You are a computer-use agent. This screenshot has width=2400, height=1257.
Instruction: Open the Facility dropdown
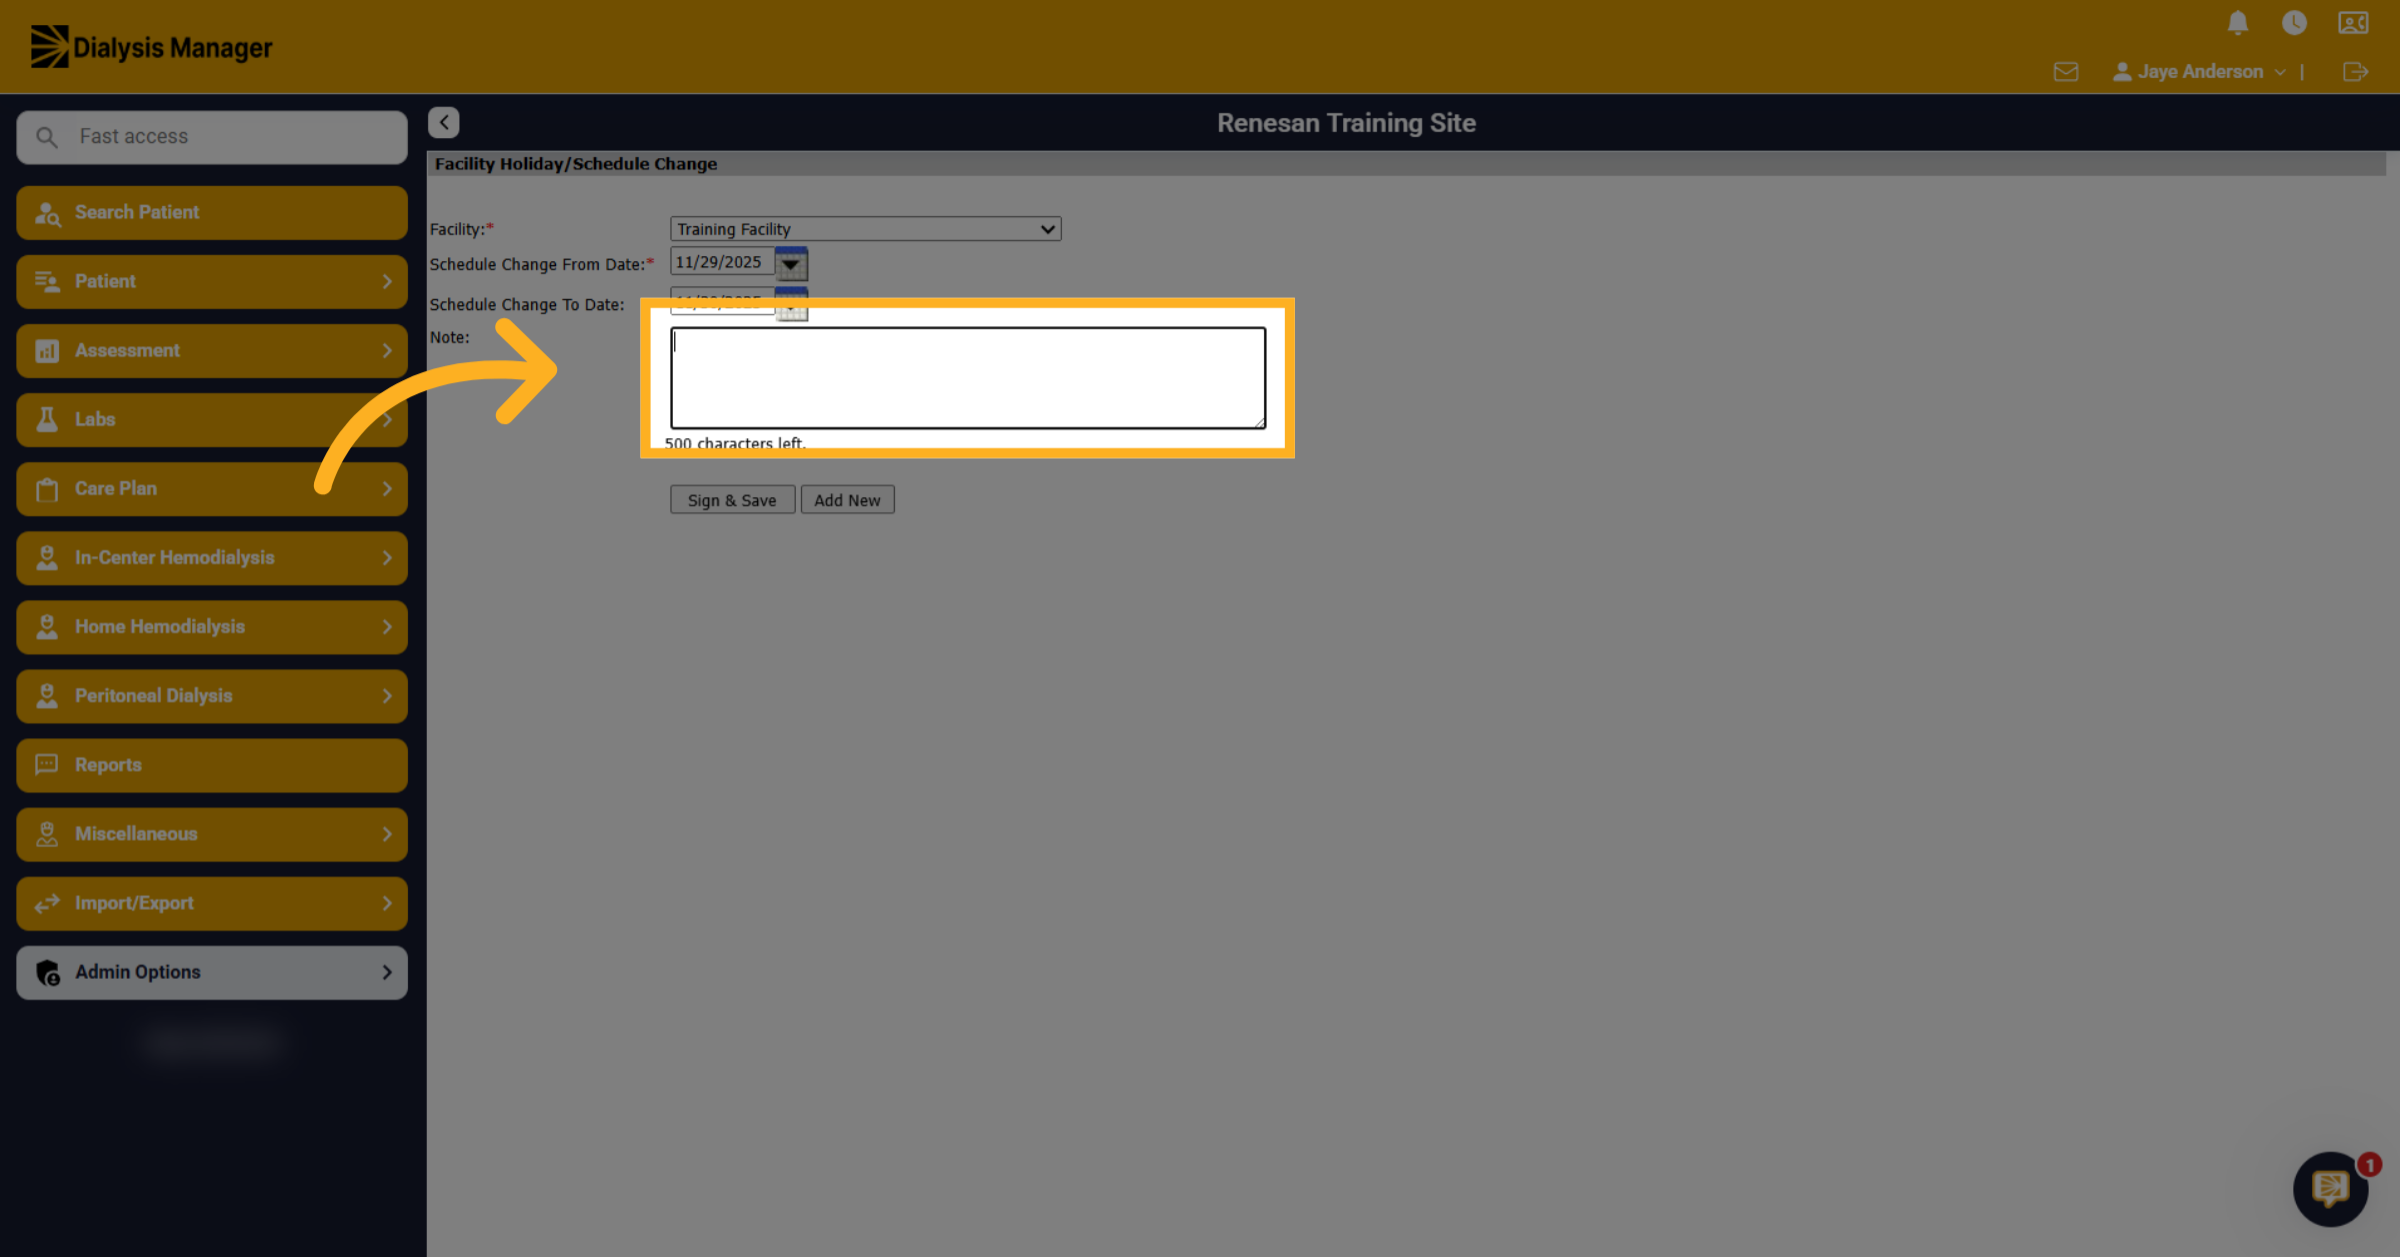(865, 229)
